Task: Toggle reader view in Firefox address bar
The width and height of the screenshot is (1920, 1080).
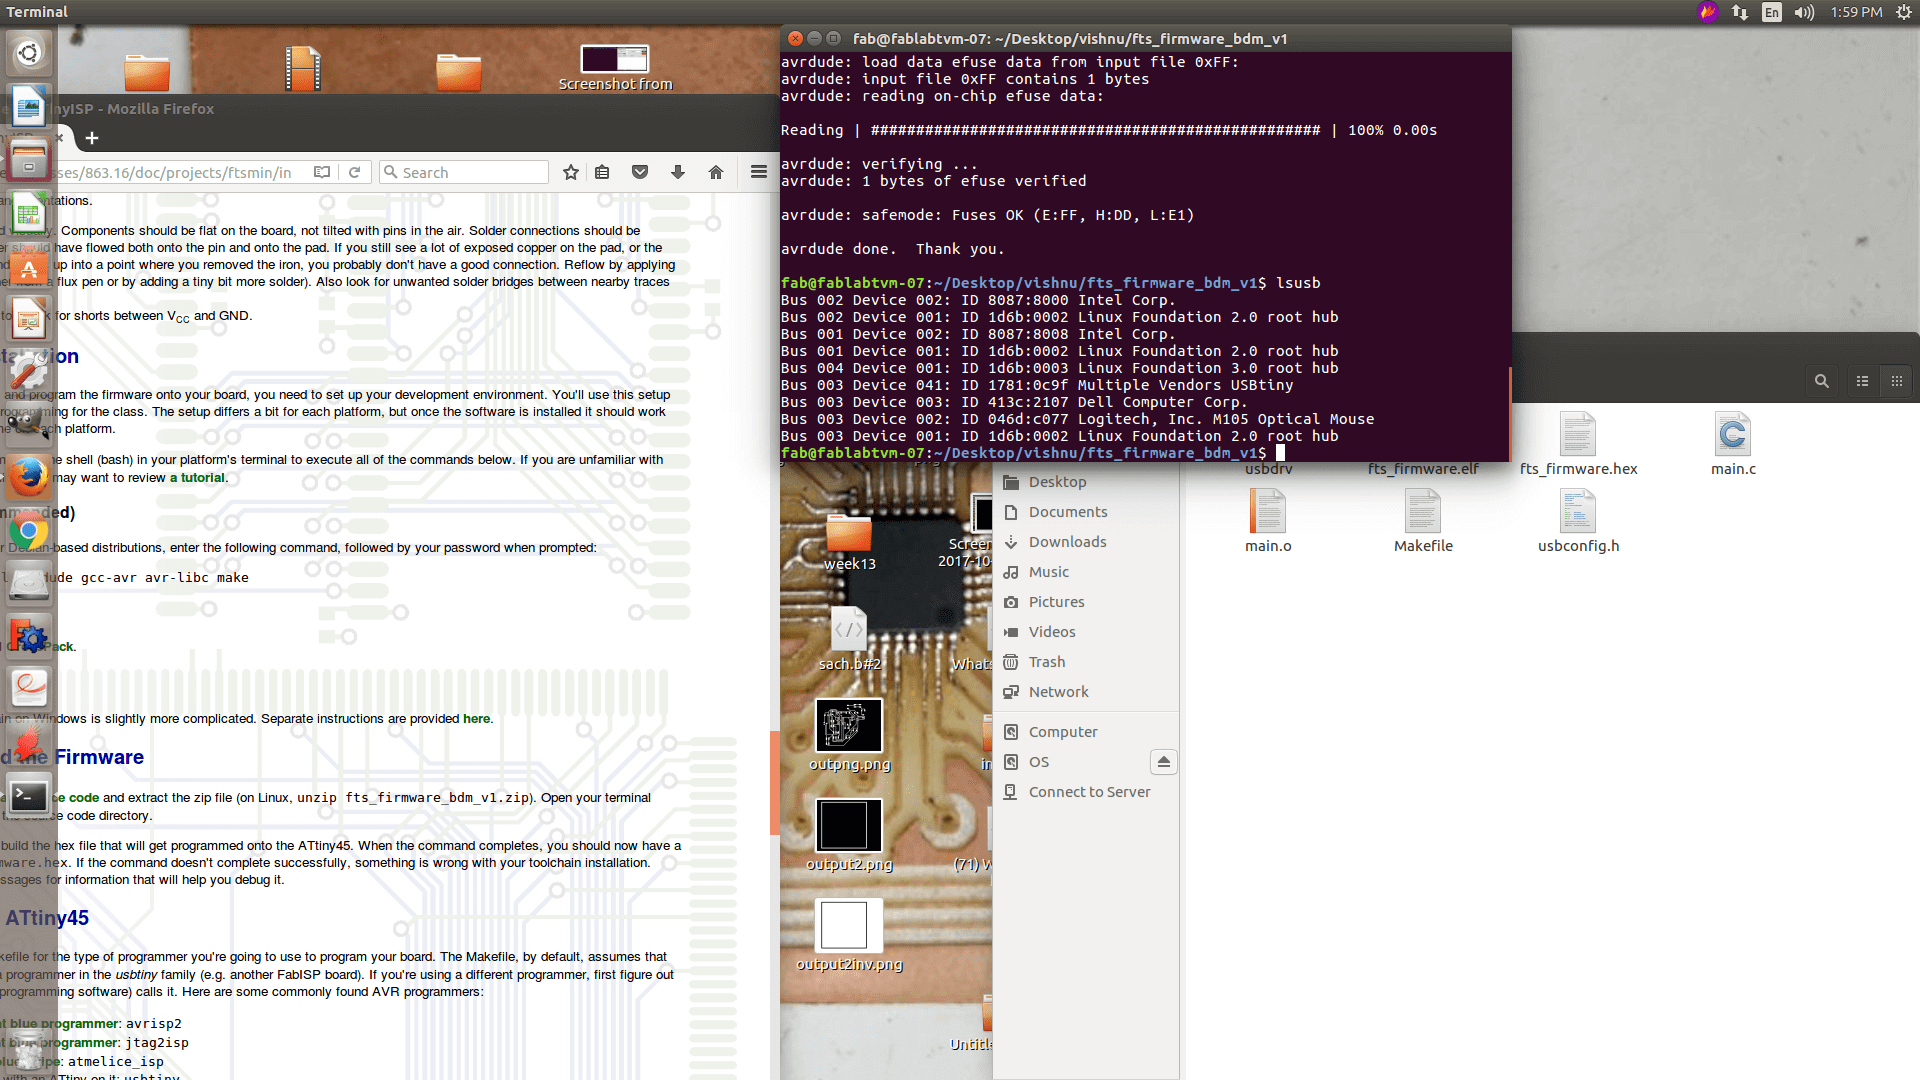Action: 322,172
